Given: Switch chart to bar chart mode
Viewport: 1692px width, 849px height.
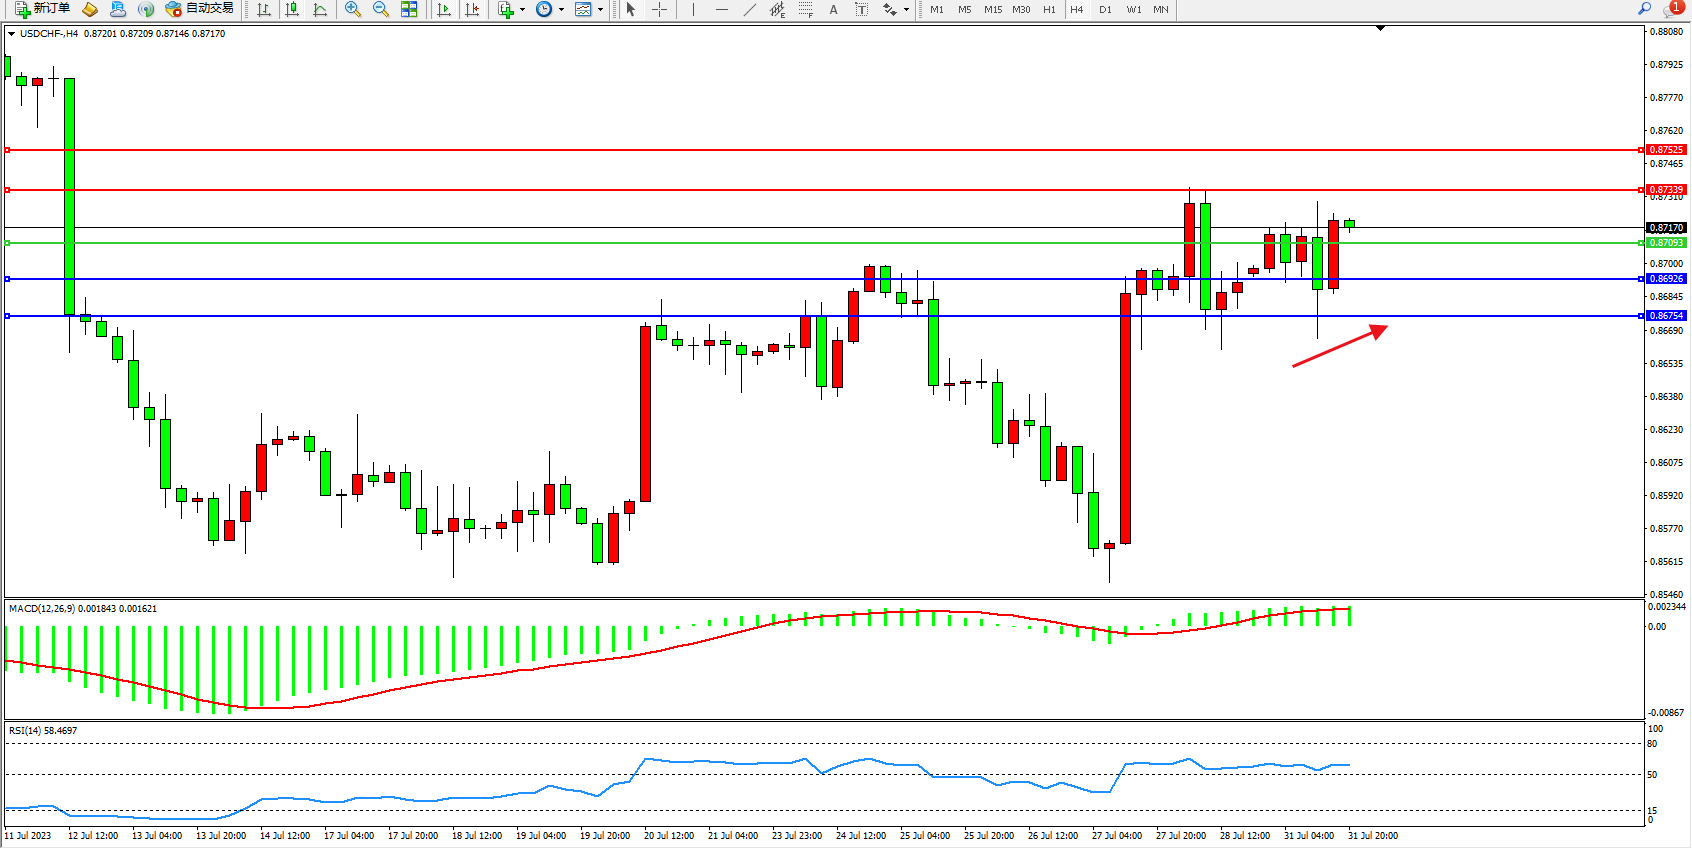Looking at the screenshot, I should pos(264,9).
